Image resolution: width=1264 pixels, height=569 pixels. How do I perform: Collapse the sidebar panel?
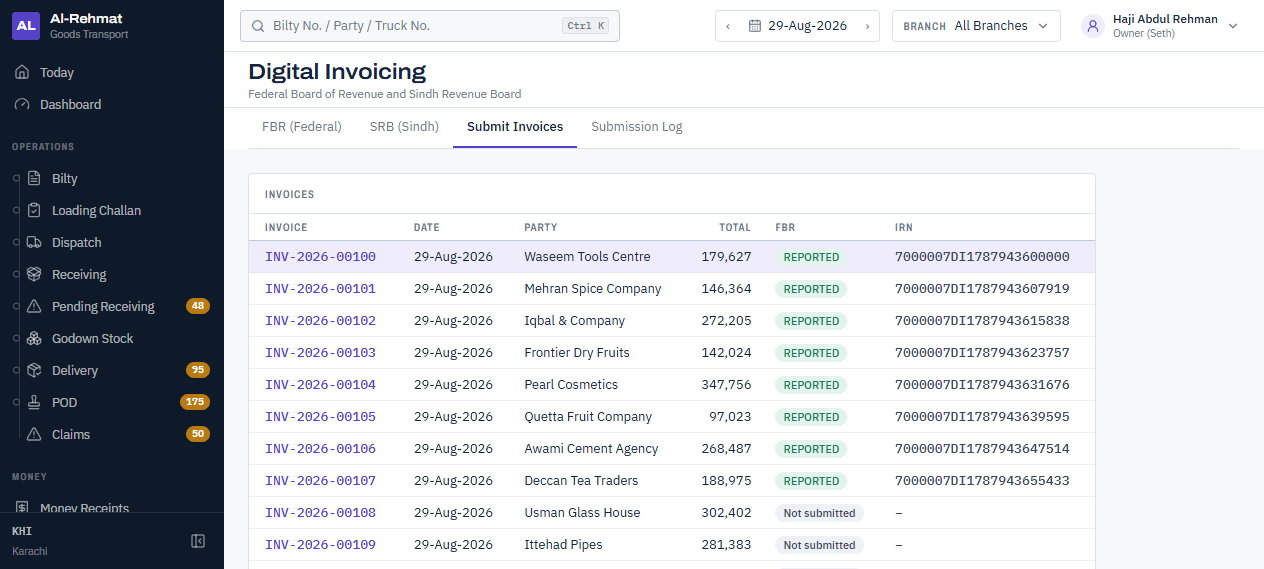point(198,541)
